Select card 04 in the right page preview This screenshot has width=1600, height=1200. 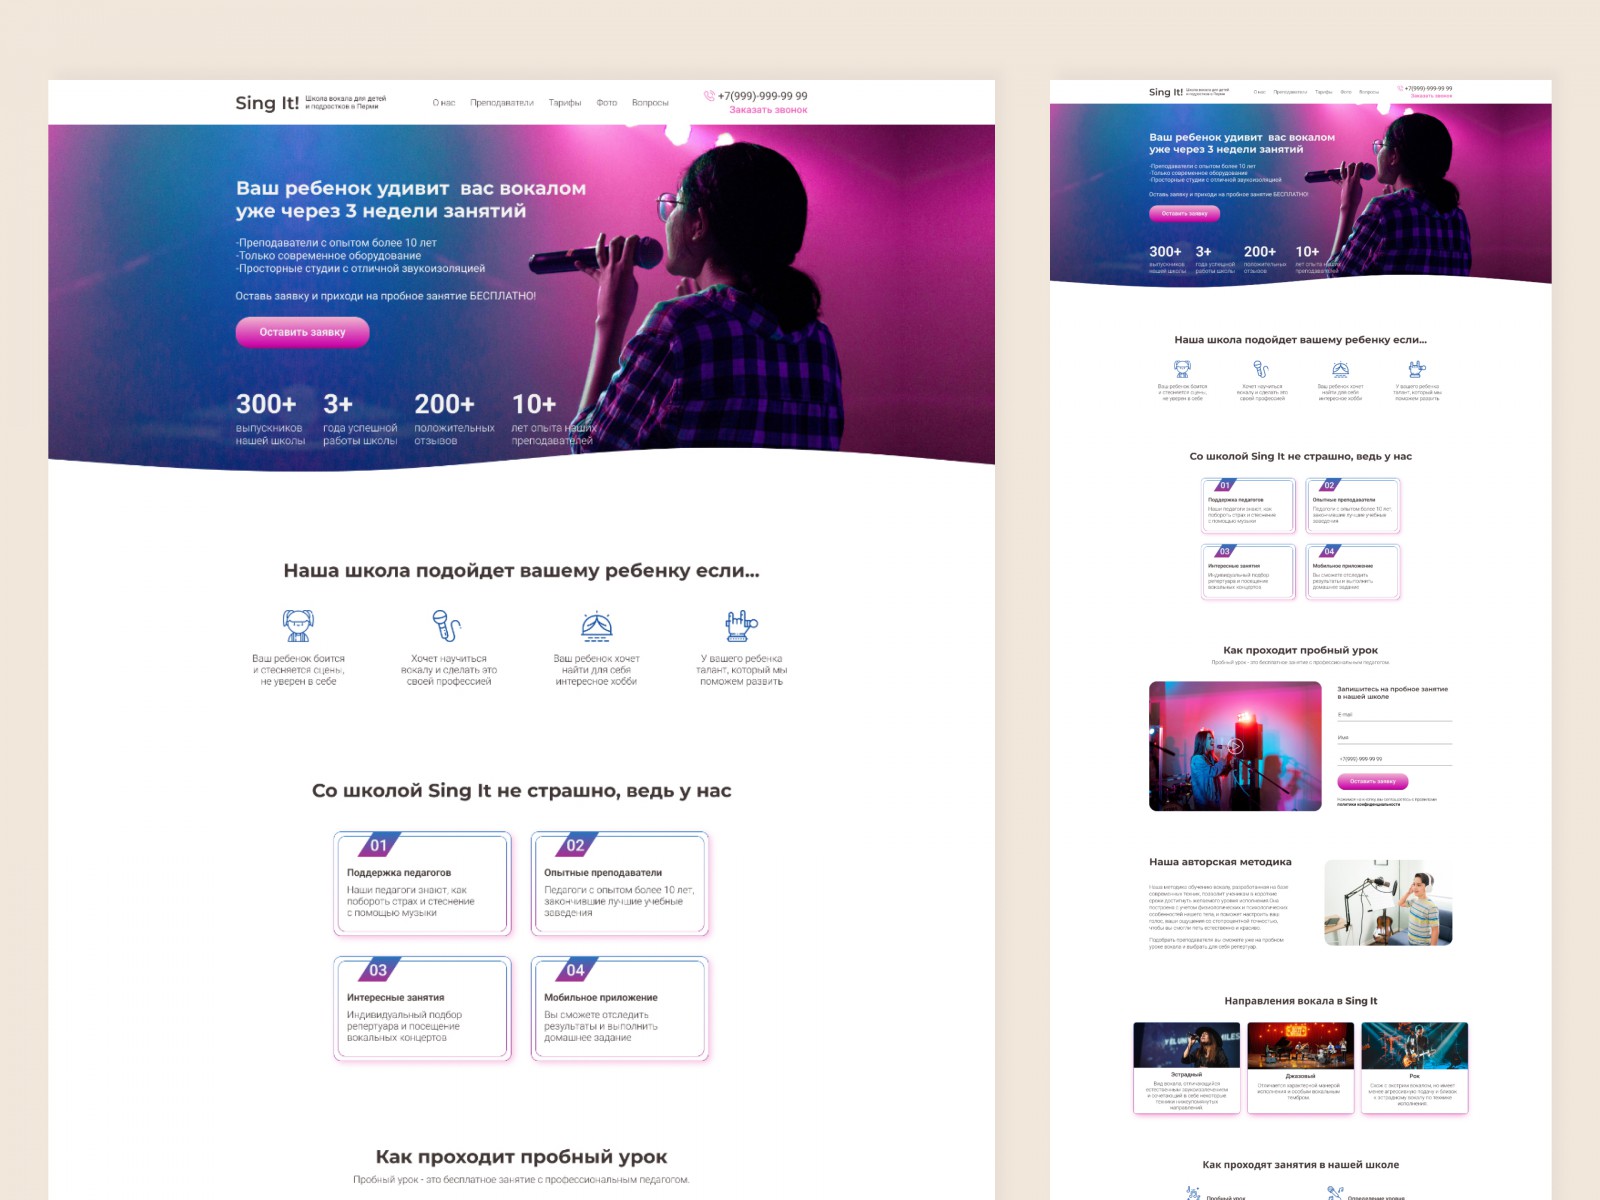pos(1353,572)
